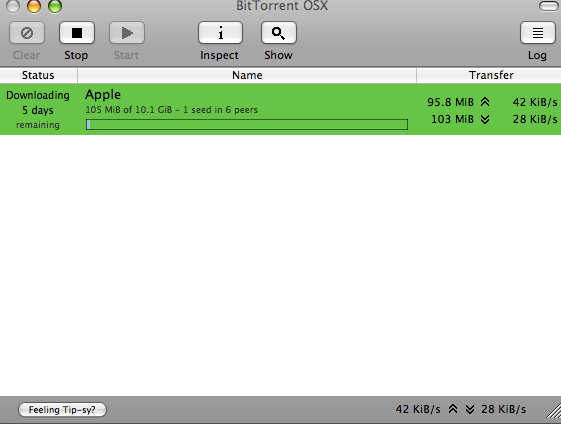Click the '105 MiB of 10.1 GiB' text
The width and height of the screenshot is (561, 424).
[x=129, y=110]
